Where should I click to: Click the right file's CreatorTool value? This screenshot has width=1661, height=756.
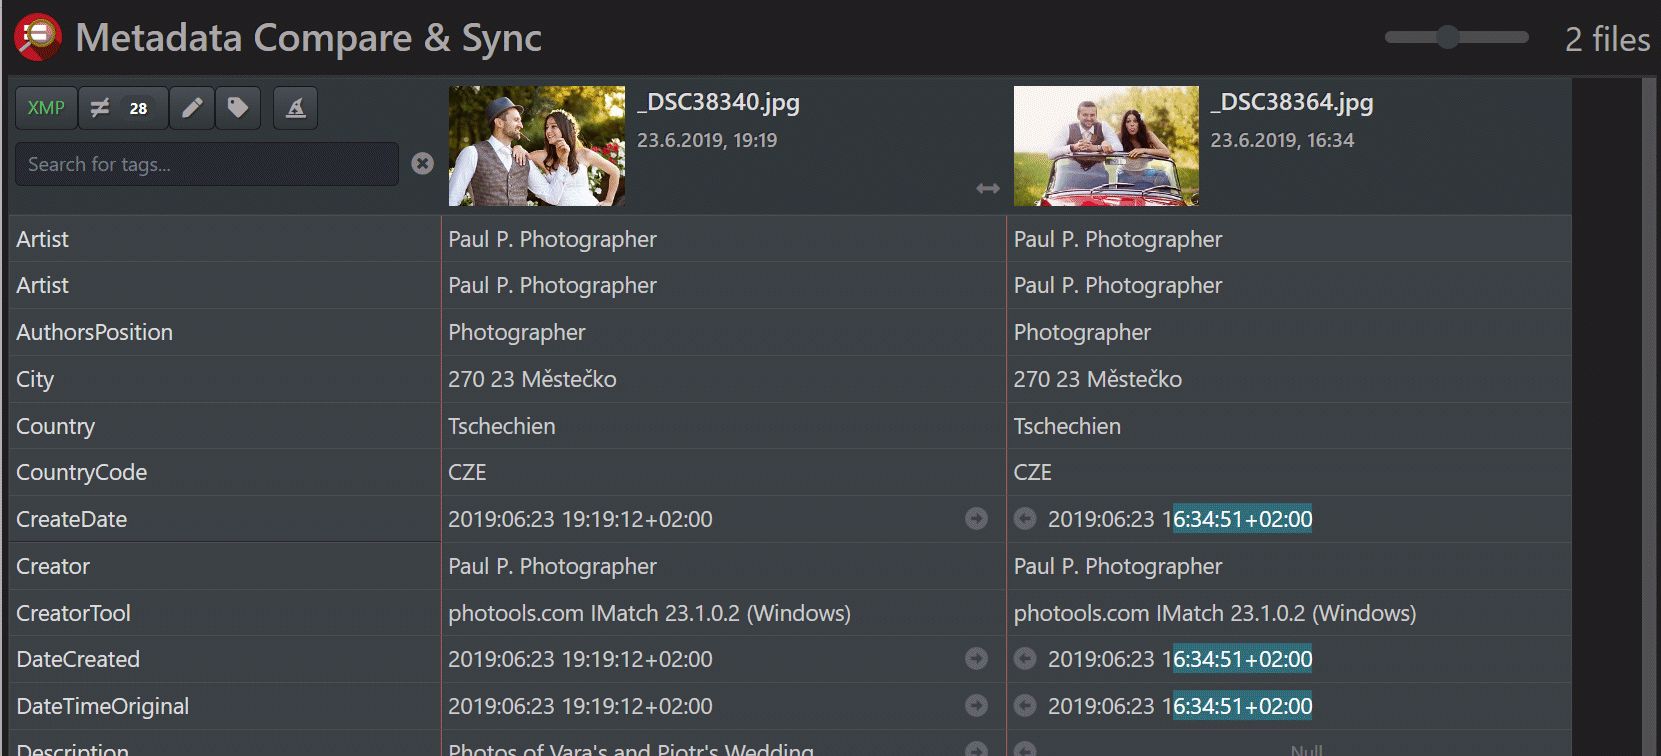point(1215,613)
